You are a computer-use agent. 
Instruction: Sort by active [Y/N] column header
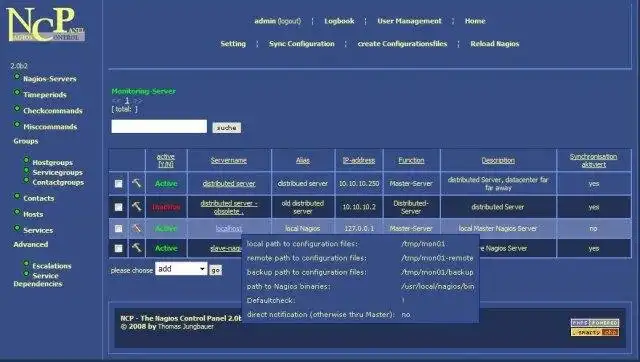click(x=166, y=160)
